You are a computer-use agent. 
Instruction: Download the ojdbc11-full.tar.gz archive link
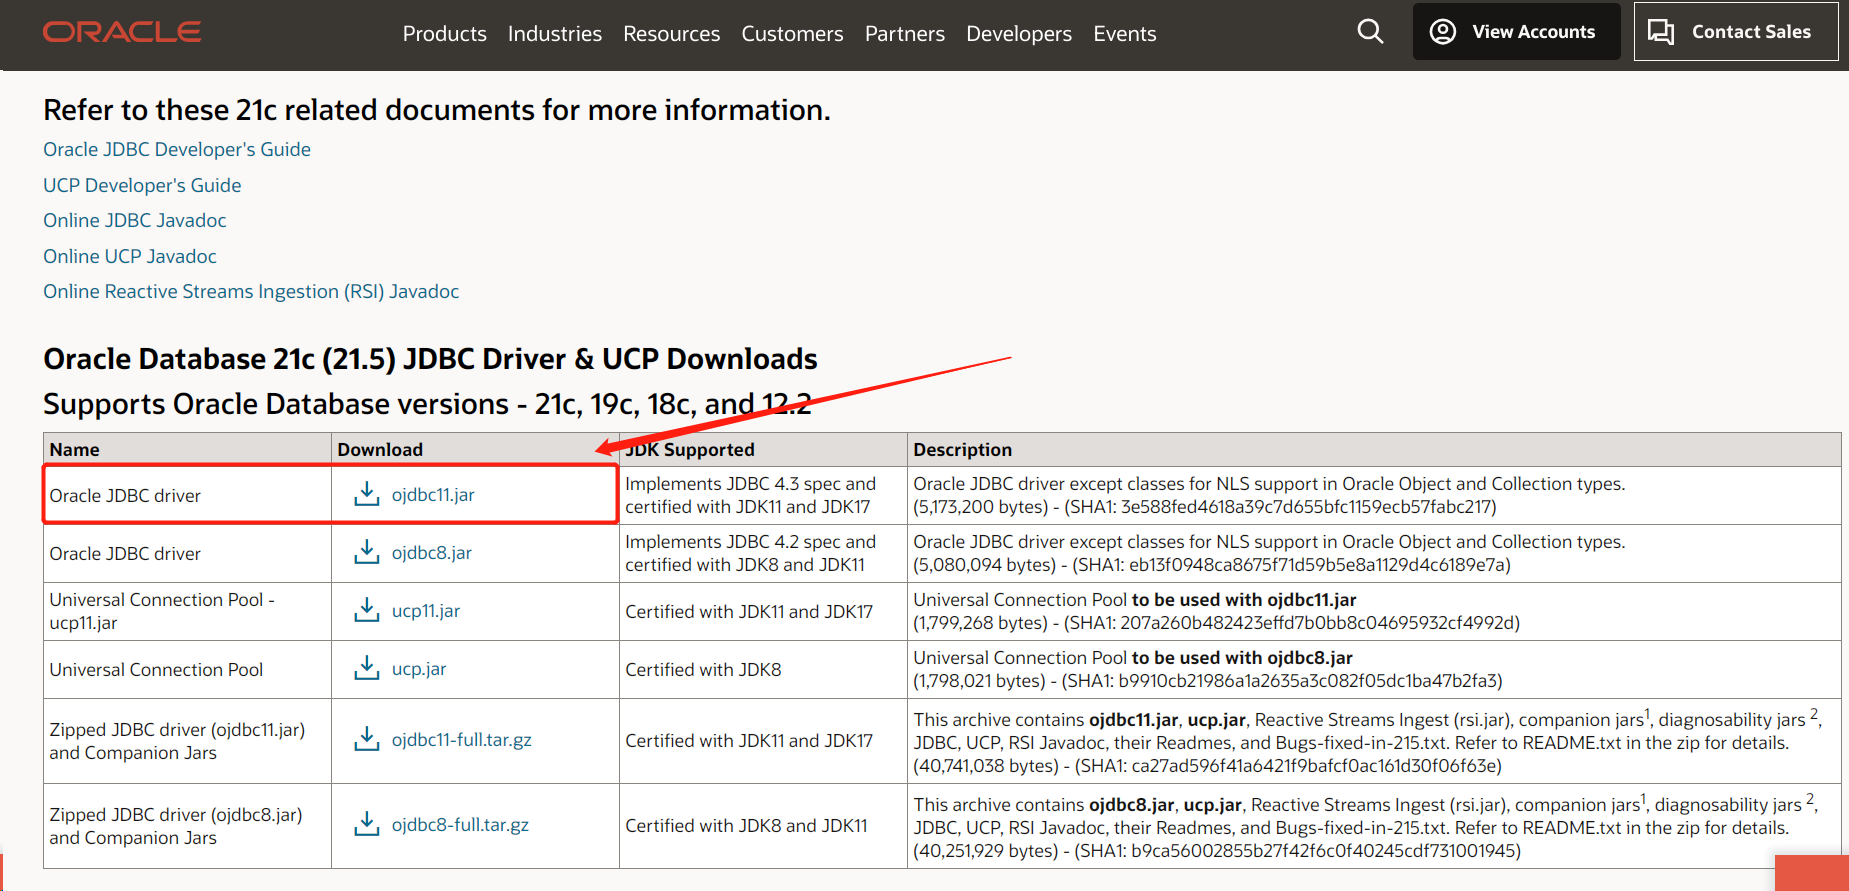click(462, 740)
